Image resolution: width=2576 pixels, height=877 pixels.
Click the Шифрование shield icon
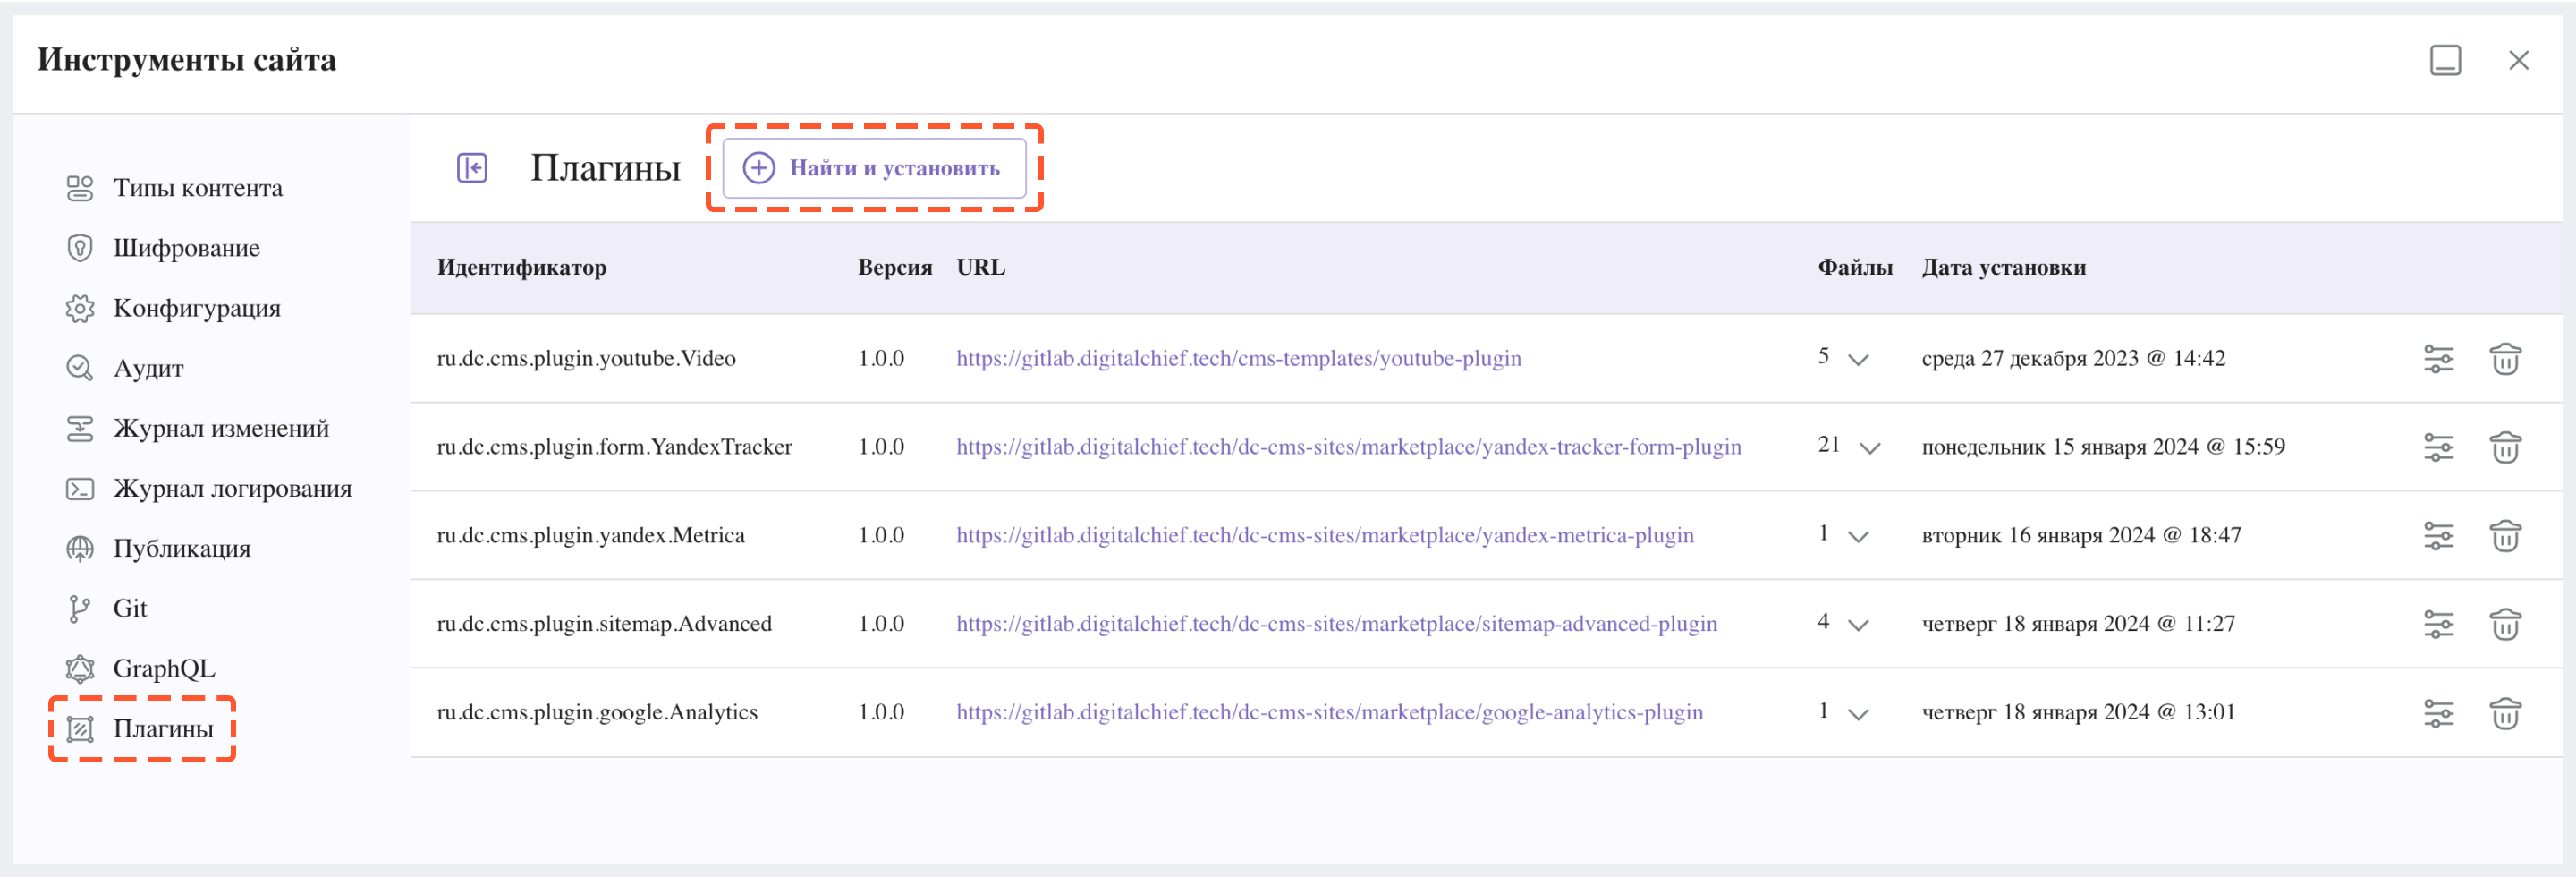[80, 248]
